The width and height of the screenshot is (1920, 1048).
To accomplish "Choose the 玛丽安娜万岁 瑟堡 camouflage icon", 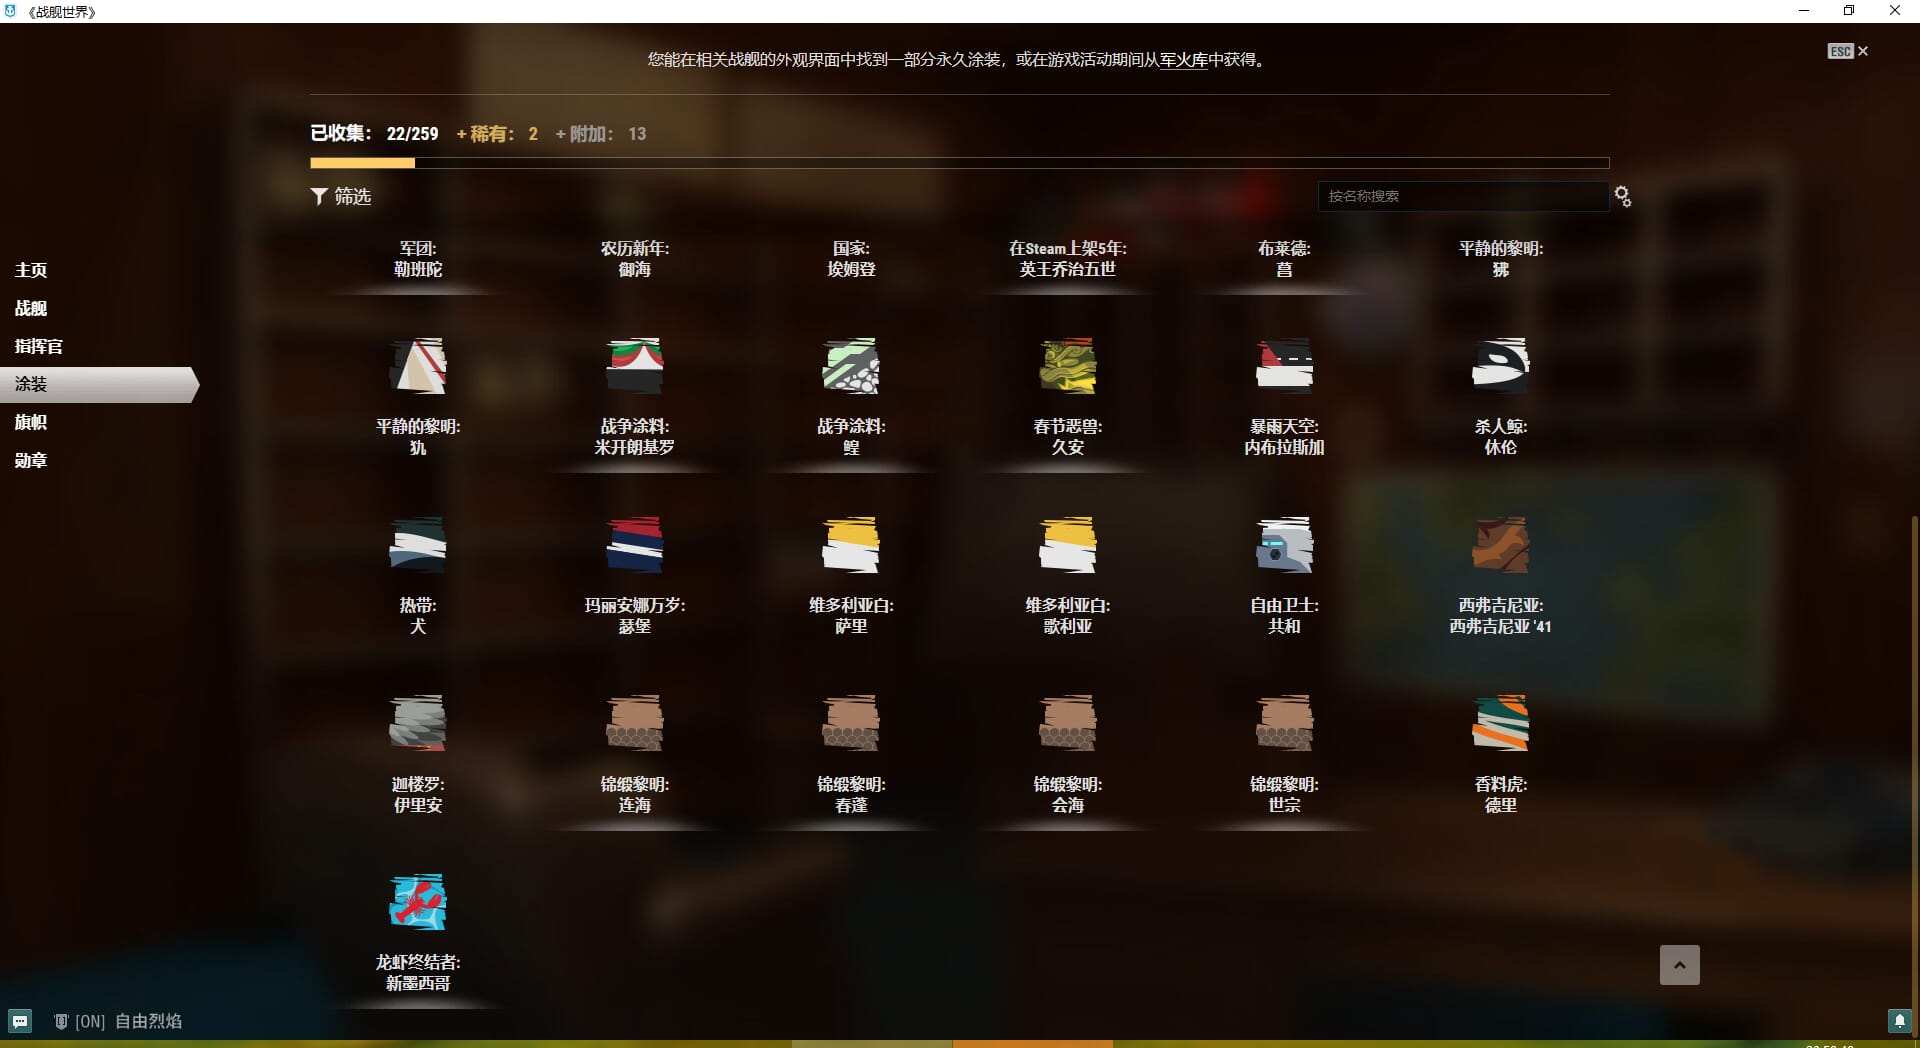I will (634, 545).
